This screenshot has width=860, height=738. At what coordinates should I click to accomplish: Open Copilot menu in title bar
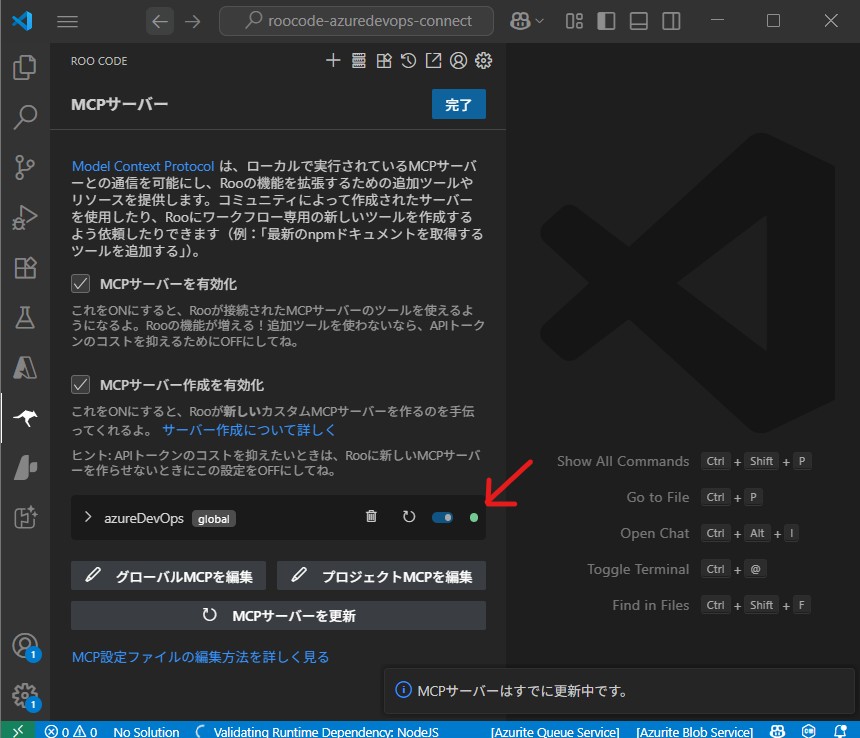click(526, 21)
